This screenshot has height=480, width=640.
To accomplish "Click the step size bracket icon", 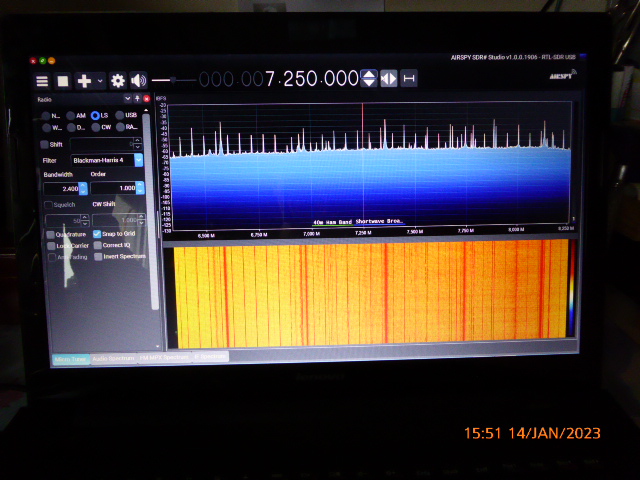I will coord(408,79).
